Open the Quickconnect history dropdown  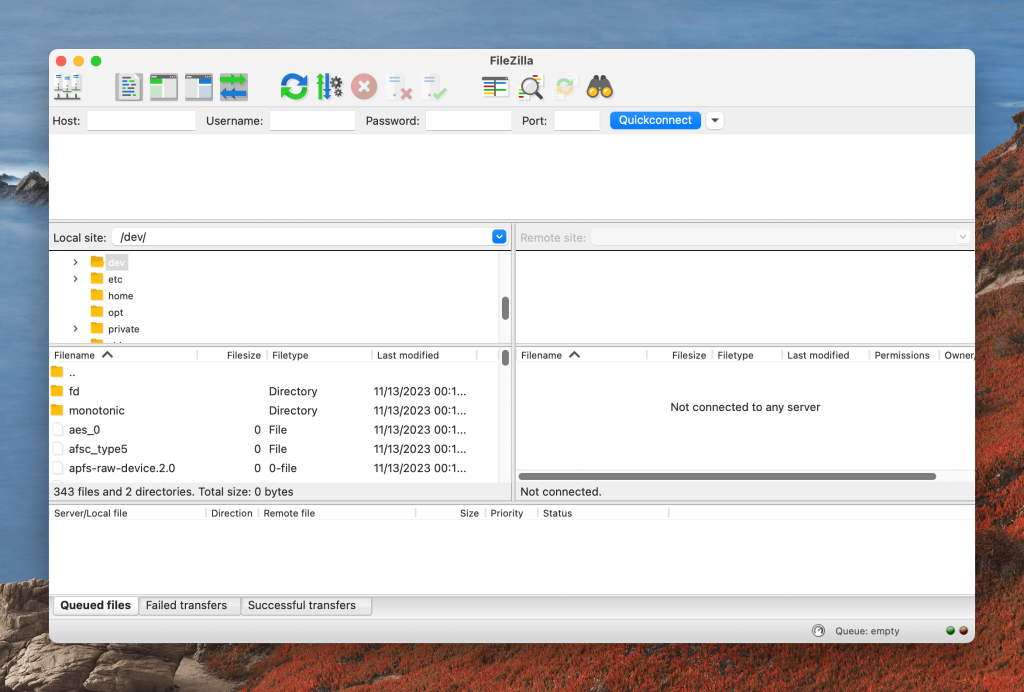click(x=713, y=120)
